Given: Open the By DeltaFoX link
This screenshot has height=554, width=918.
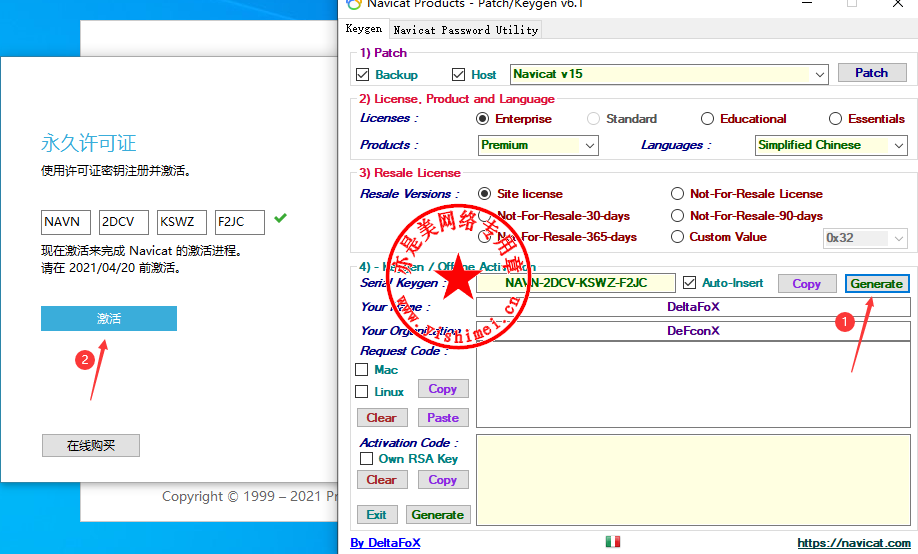Looking at the screenshot, I should click(x=385, y=543).
